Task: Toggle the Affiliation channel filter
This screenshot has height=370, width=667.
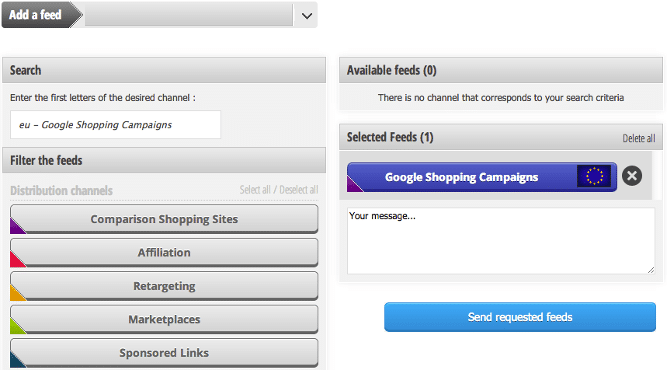Action: (164, 253)
